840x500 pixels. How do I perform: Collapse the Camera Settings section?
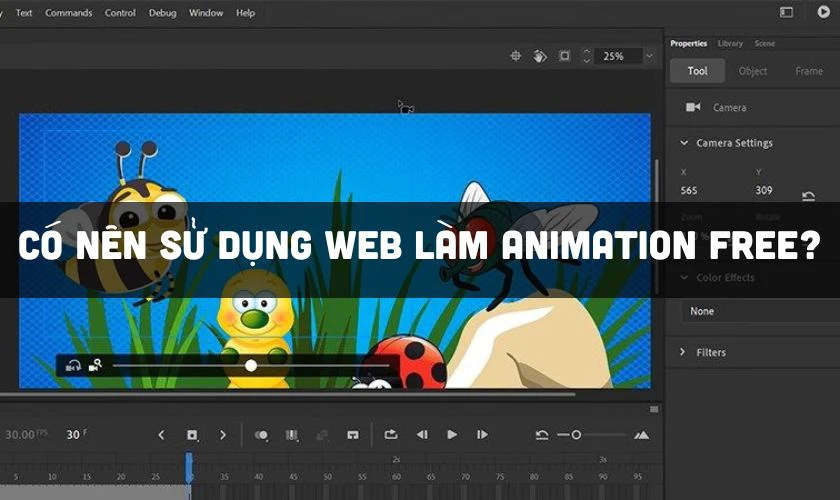click(684, 143)
